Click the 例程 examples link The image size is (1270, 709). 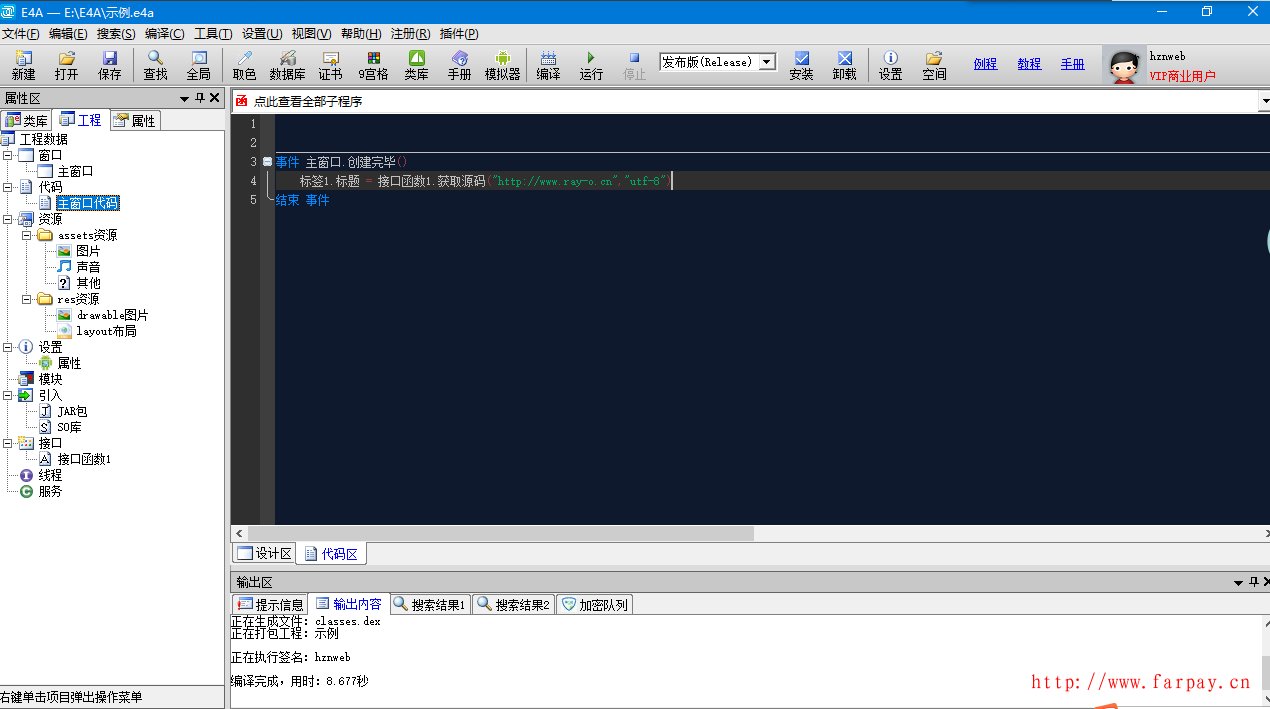point(985,64)
